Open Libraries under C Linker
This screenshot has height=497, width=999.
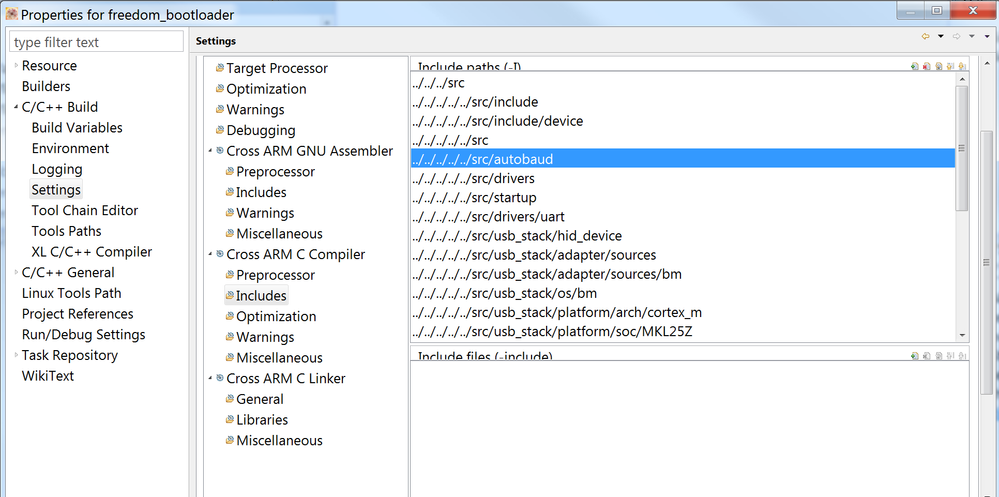pyautogui.click(x=262, y=420)
